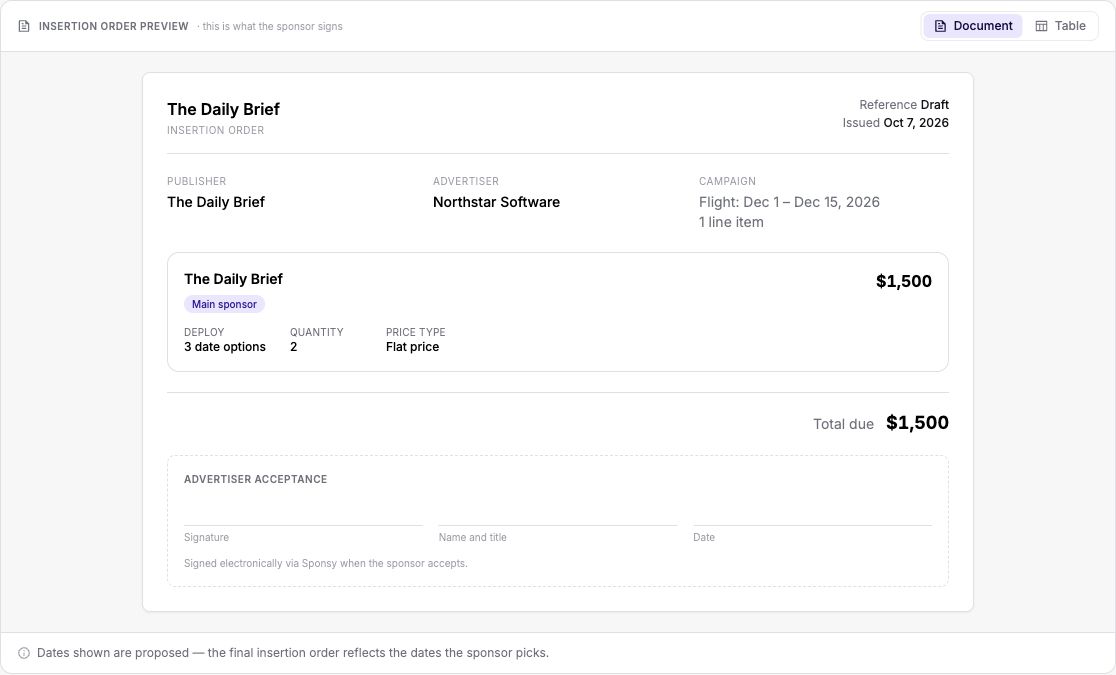Click the document title above 'INSERTION ORDER'
Image resolution: width=1116 pixels, height=675 pixels.
[223, 109]
